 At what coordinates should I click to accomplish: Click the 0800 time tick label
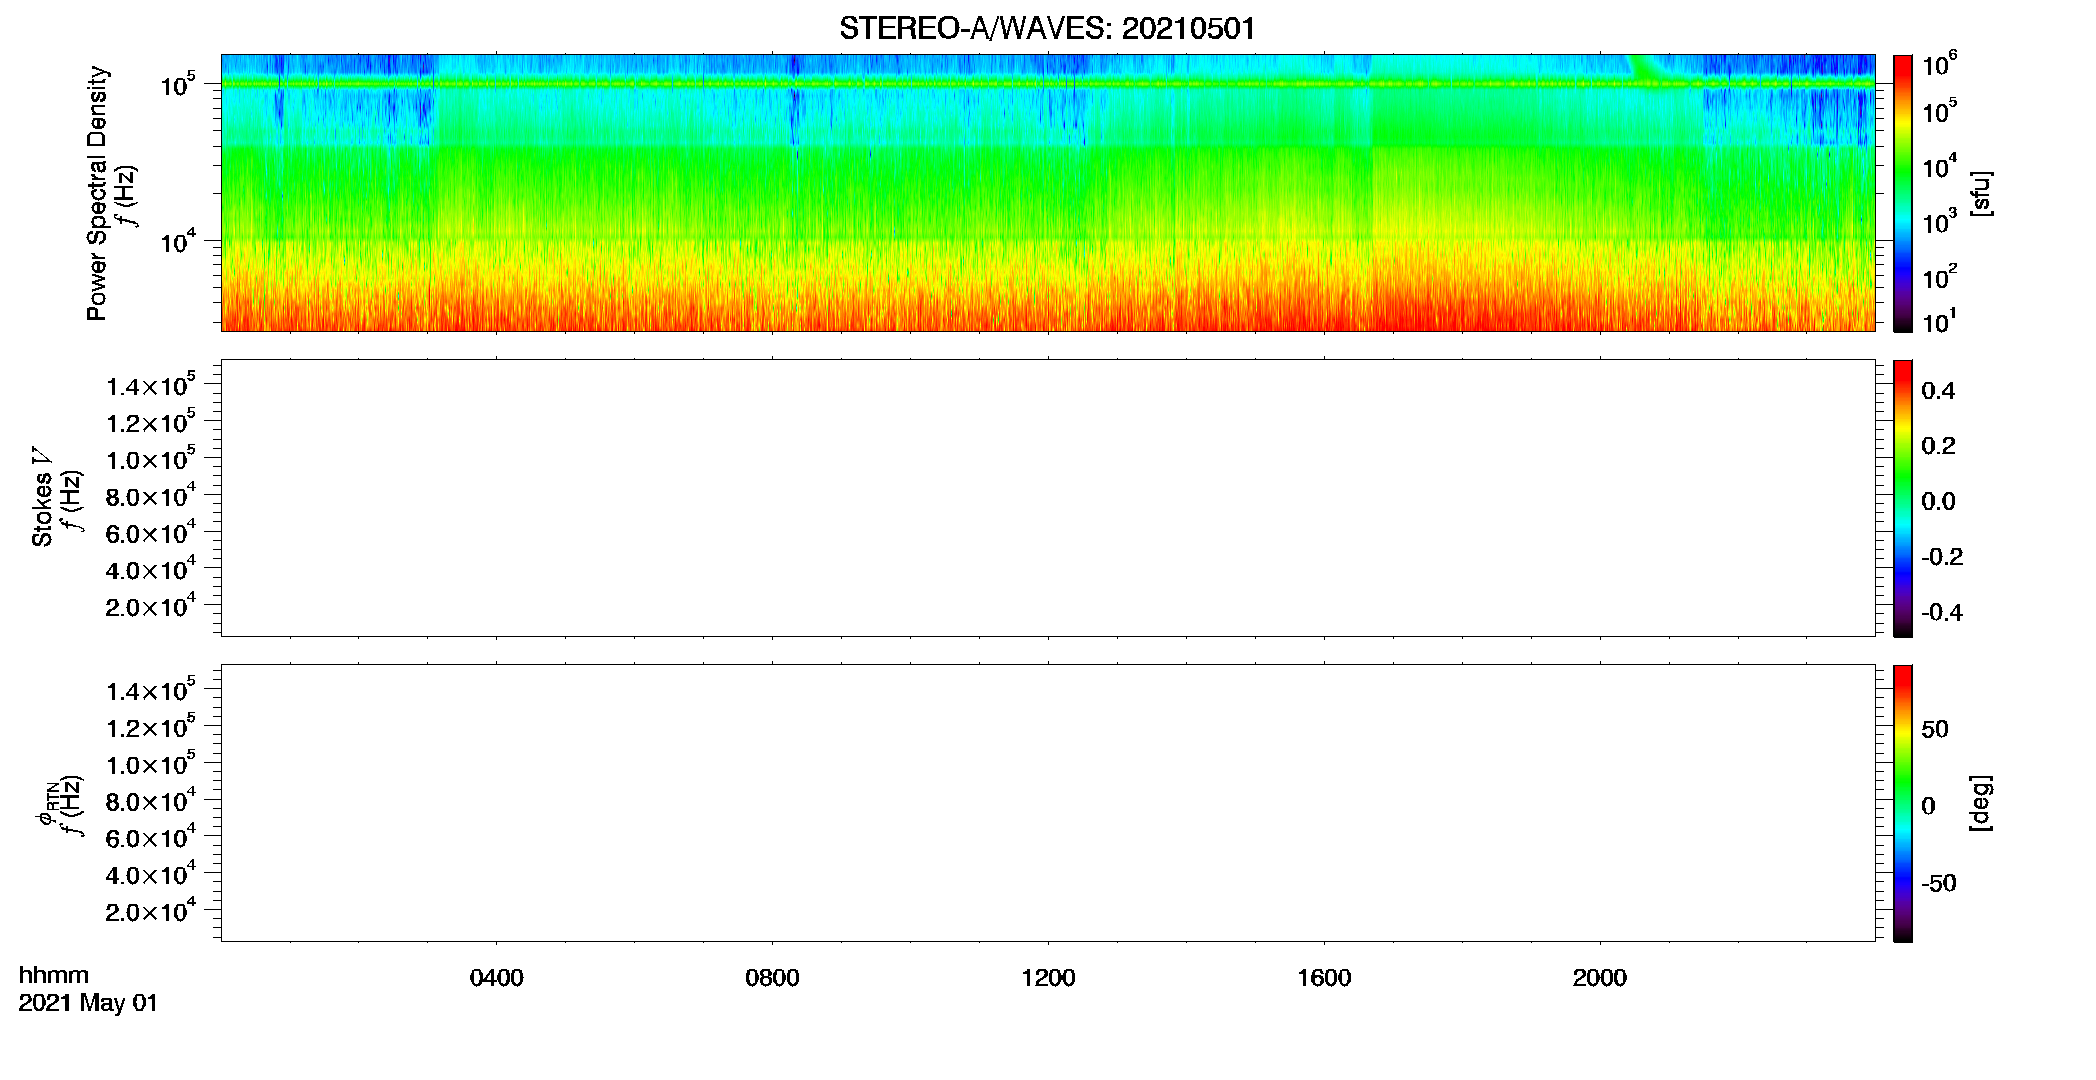(x=772, y=978)
